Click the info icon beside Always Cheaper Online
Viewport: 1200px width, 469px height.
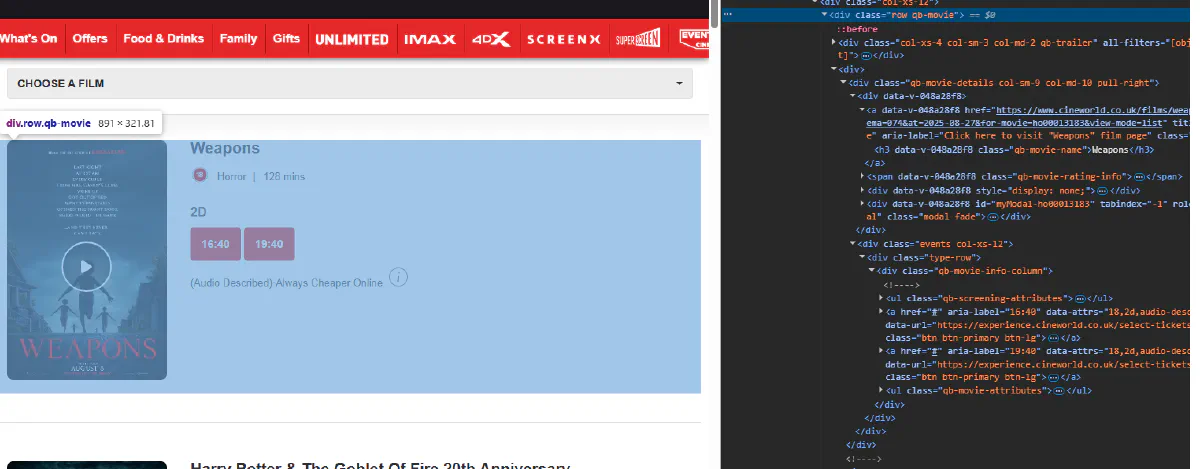click(x=398, y=277)
